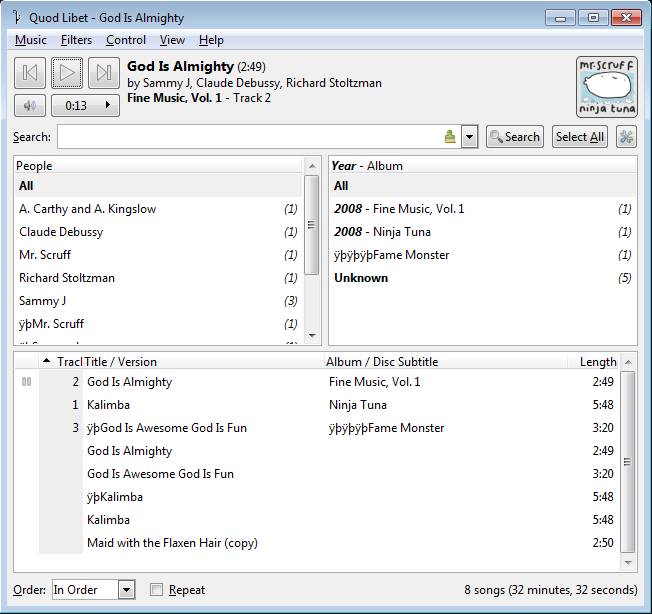The width and height of the screenshot is (652, 614).
Task: Open the volume speaker button
Action: 30,106
